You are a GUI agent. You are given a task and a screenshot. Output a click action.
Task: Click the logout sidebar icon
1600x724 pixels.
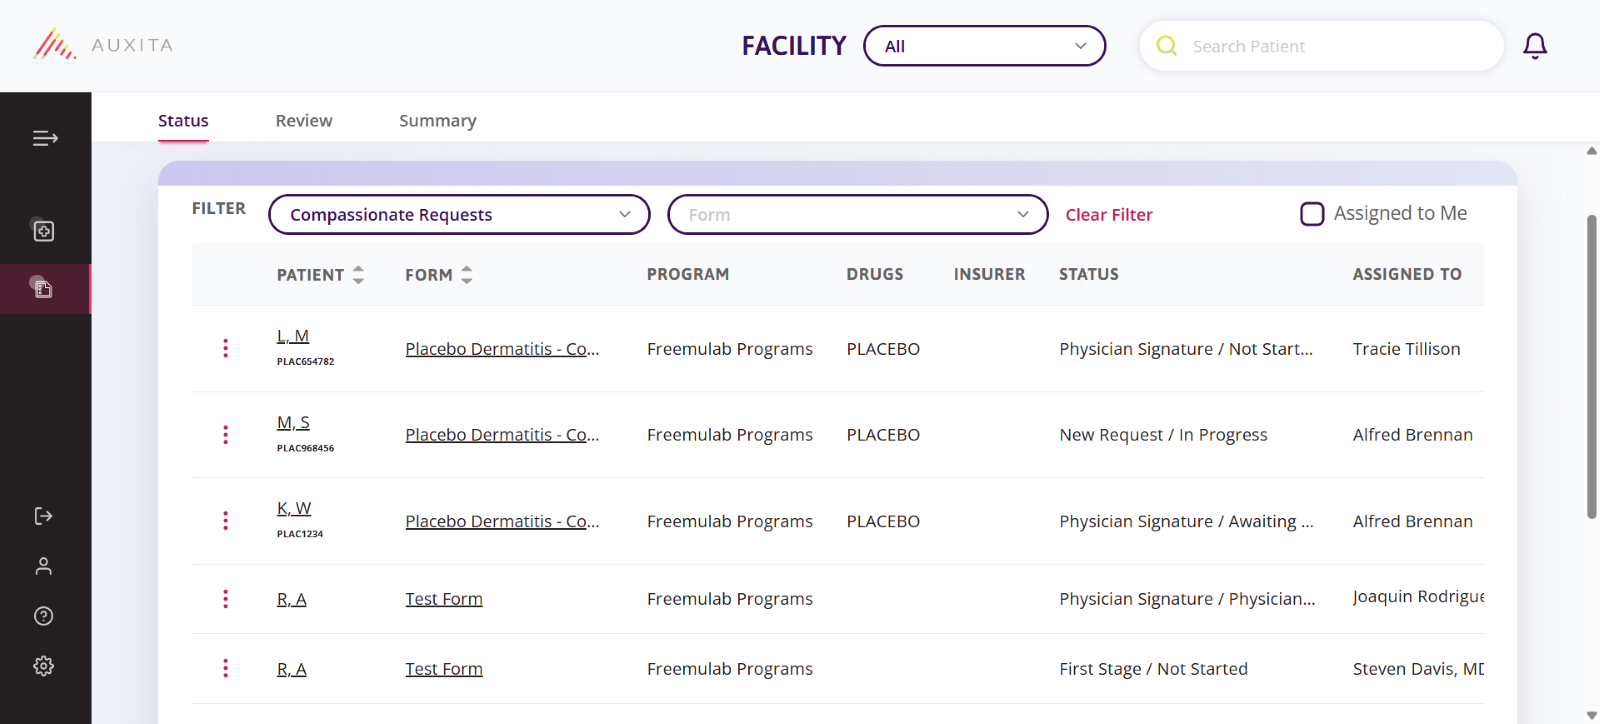click(43, 516)
